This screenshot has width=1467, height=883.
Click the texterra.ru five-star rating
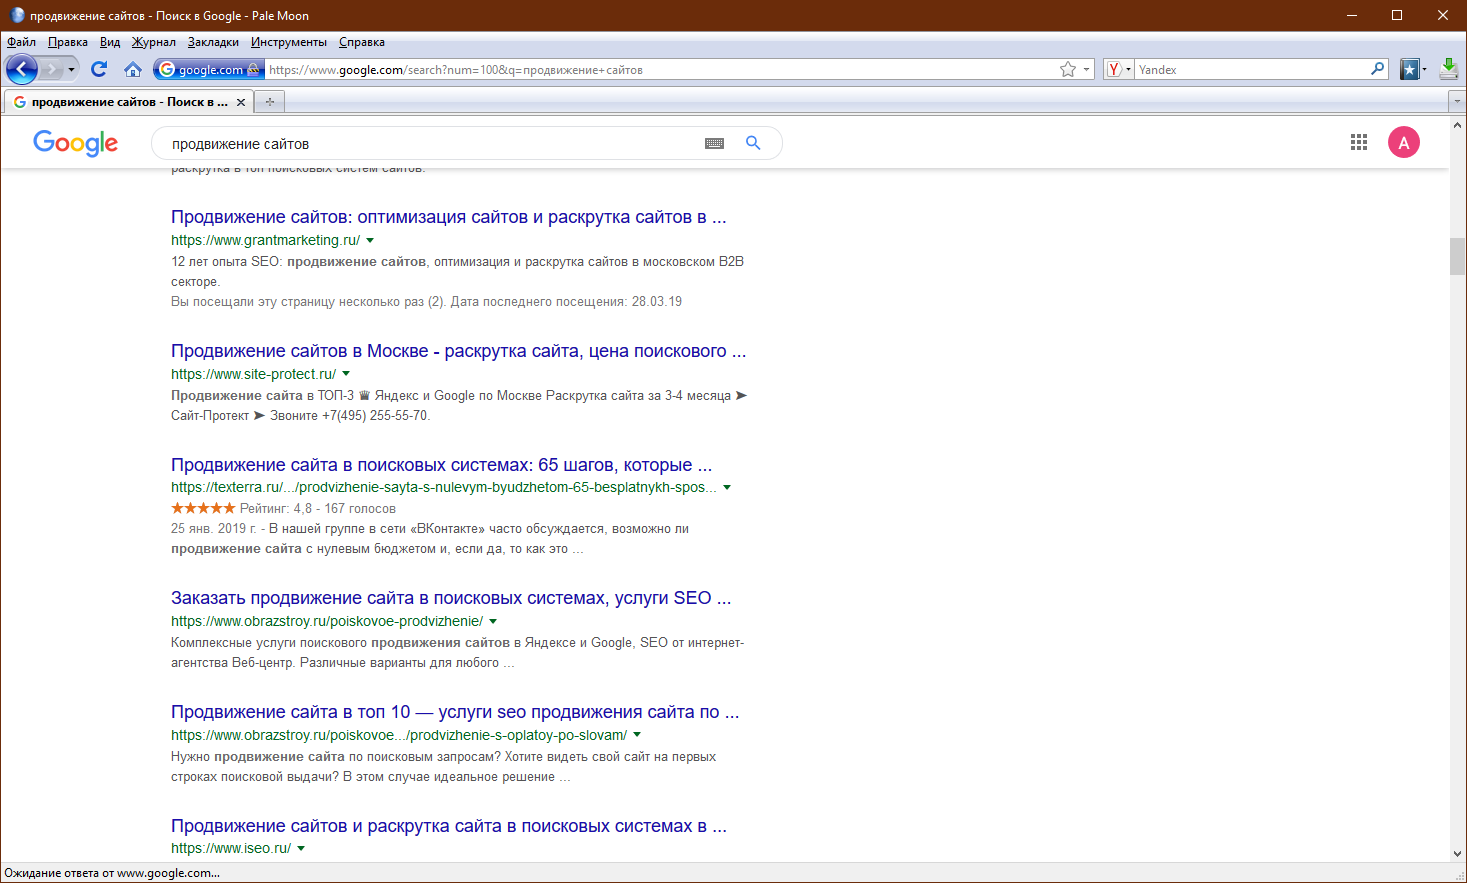(x=203, y=508)
